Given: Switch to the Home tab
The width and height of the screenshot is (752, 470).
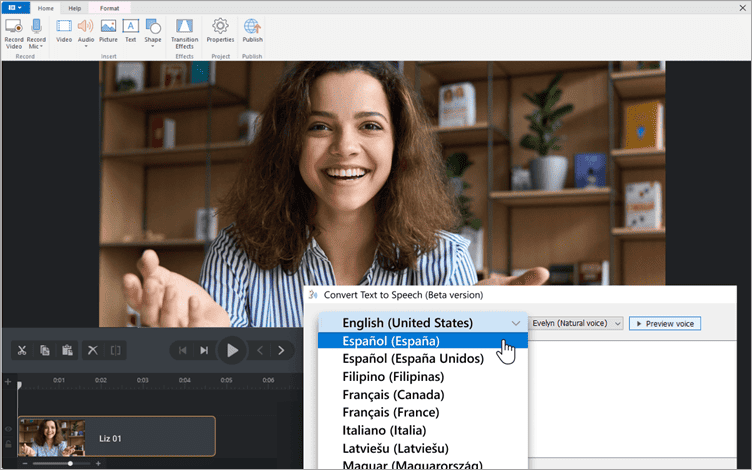Looking at the screenshot, I should (46, 8).
